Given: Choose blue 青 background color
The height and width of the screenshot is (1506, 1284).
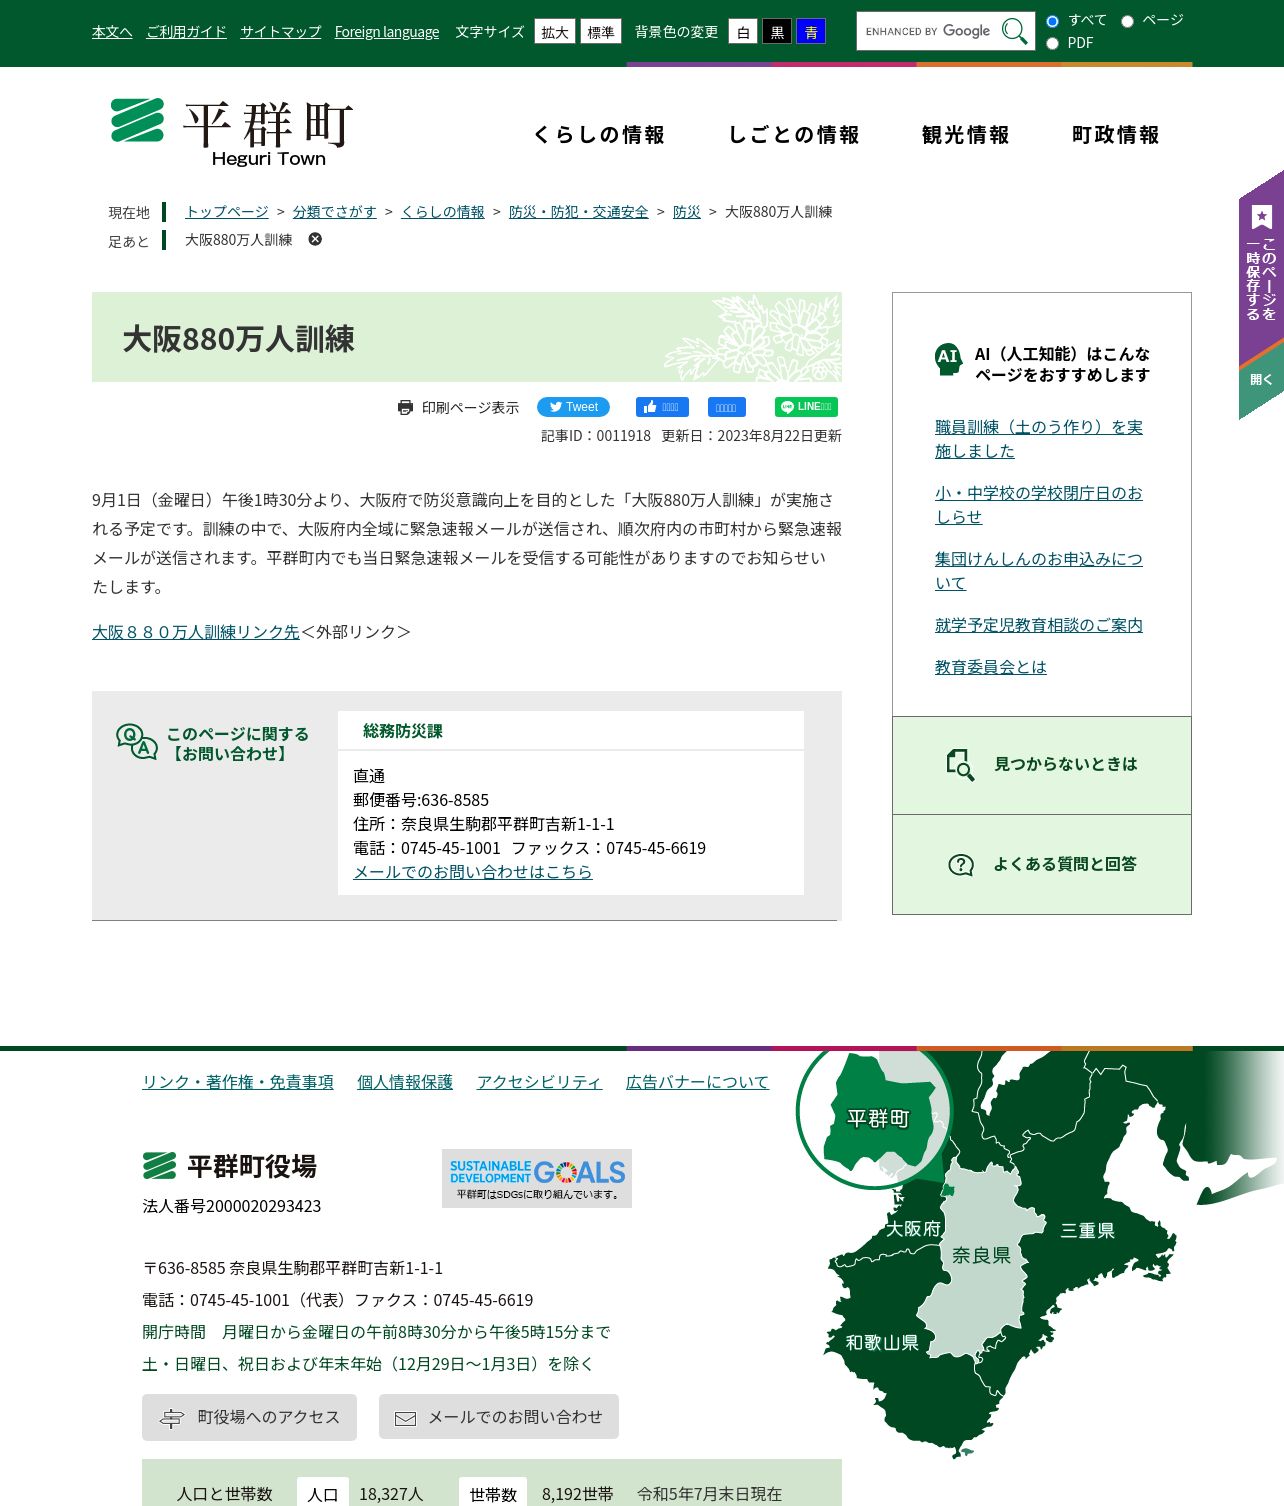Looking at the screenshot, I should (x=811, y=32).
